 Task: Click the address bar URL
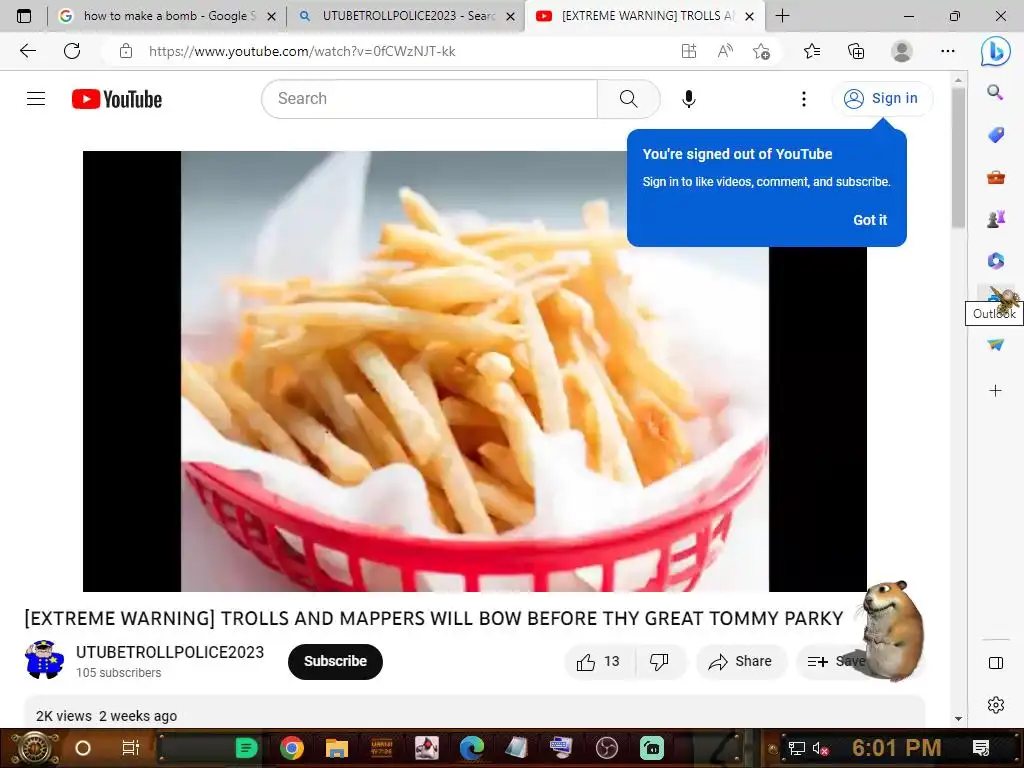point(302,51)
